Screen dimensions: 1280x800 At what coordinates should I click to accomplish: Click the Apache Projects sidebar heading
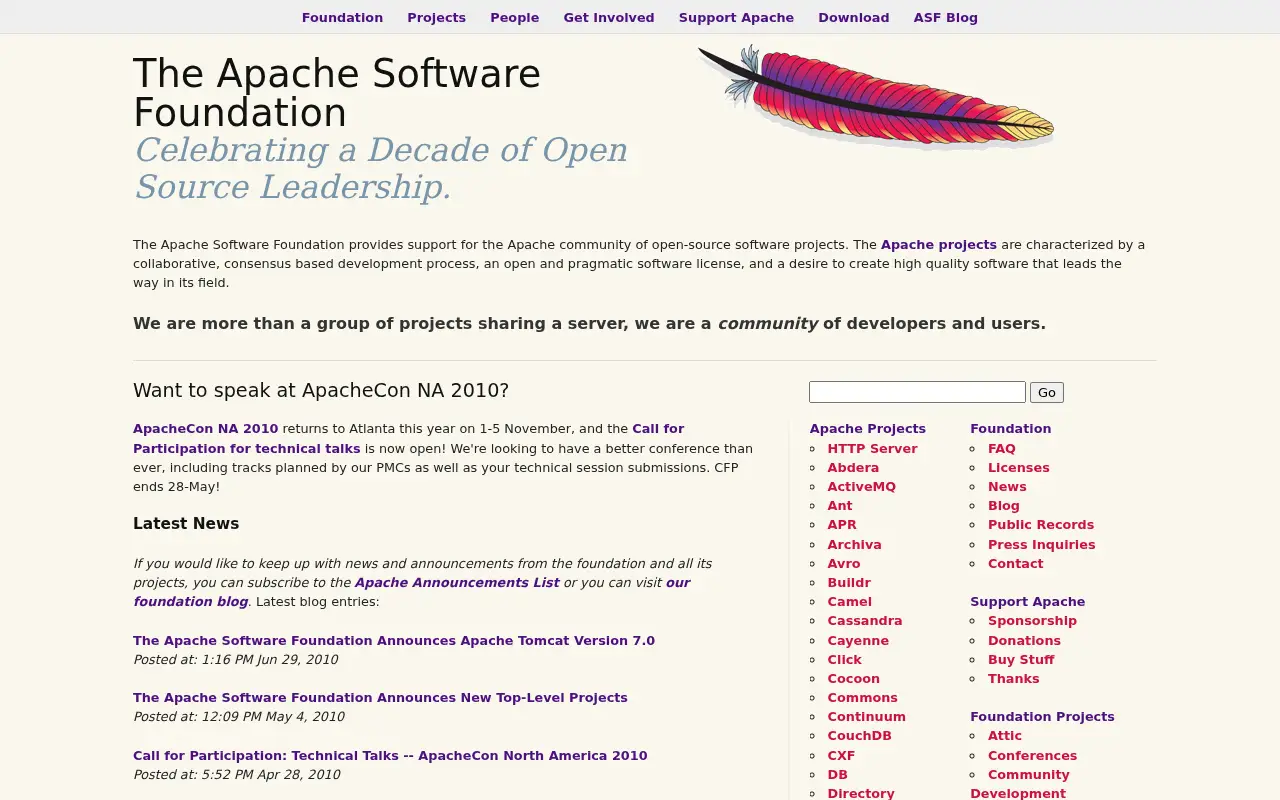point(868,429)
